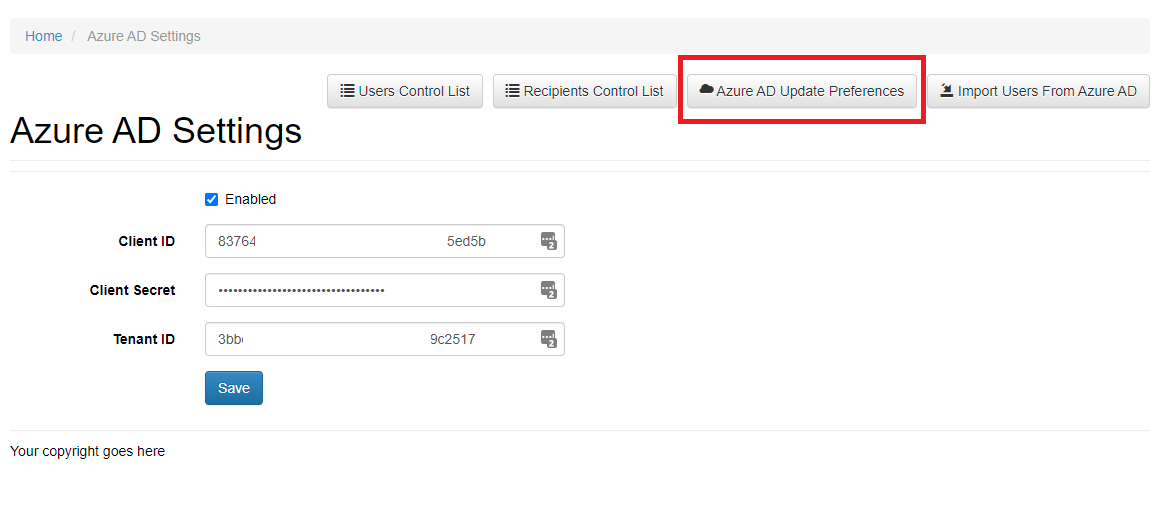Select the Tenant ID text box
Image resolution: width=1171 pixels, height=505 pixels.
click(x=370, y=339)
